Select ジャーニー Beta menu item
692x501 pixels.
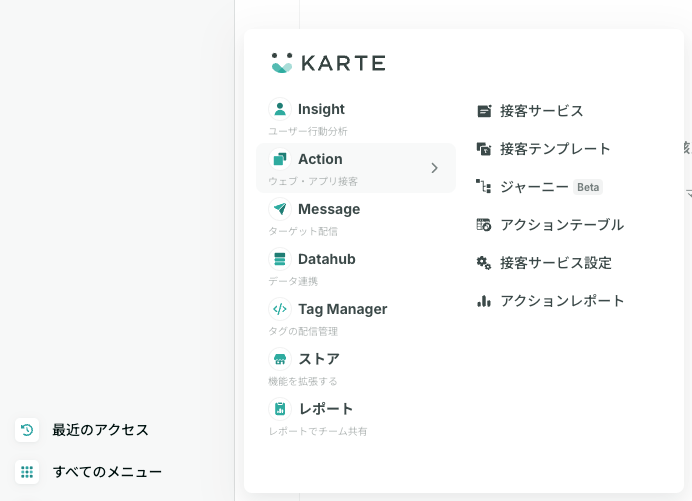click(x=539, y=187)
